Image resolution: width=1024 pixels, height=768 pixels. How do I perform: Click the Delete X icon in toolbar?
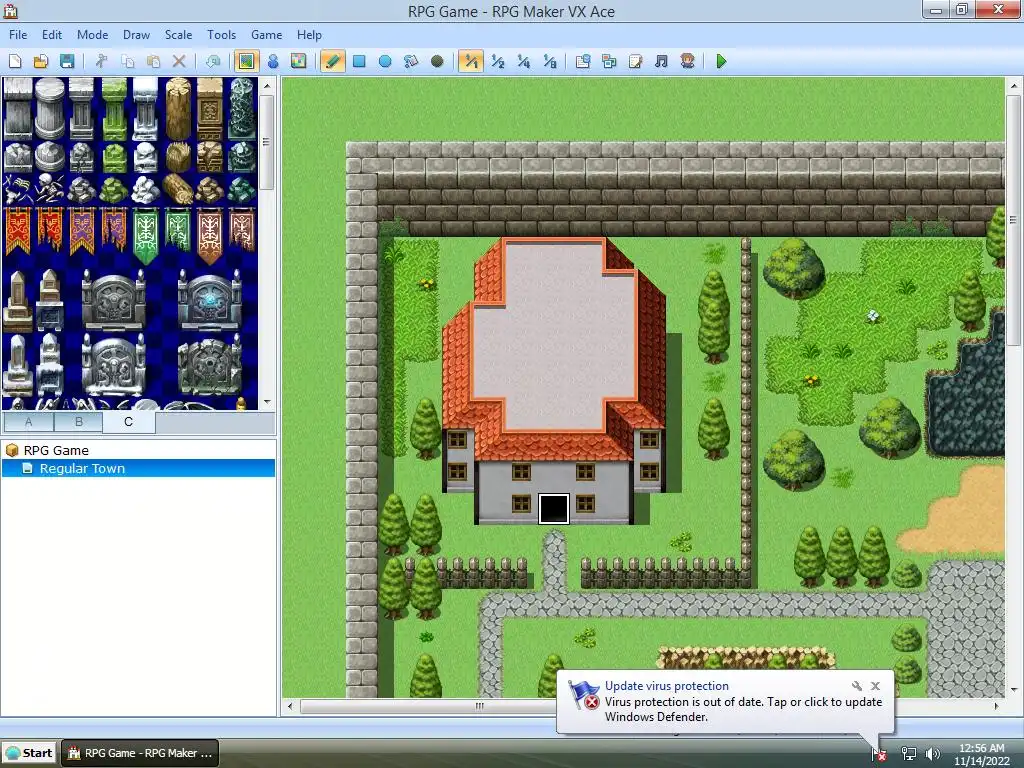coord(179,61)
